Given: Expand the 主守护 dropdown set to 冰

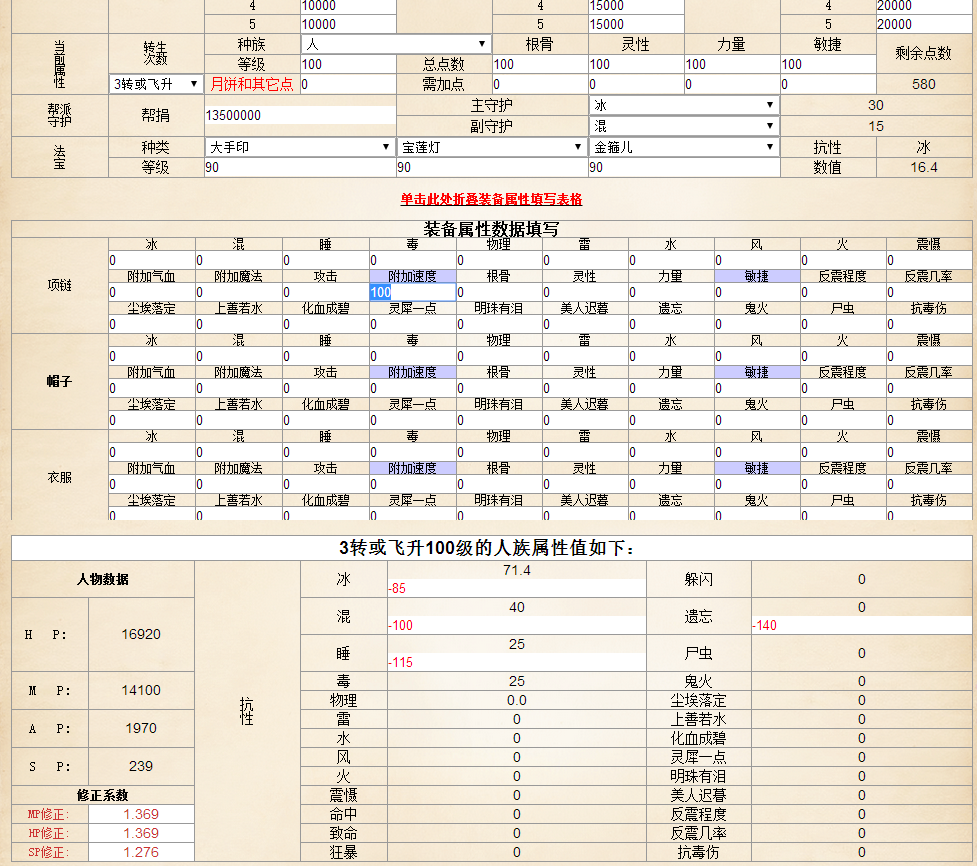Looking at the screenshot, I should (684, 105).
